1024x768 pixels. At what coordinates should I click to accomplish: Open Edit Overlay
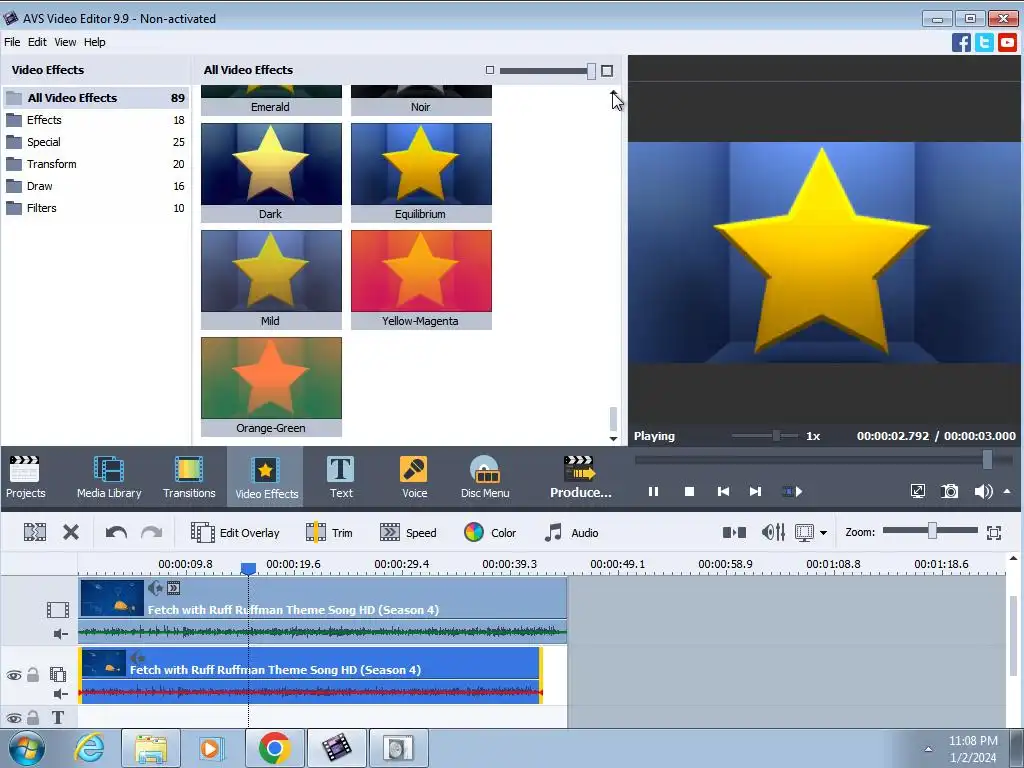(235, 533)
